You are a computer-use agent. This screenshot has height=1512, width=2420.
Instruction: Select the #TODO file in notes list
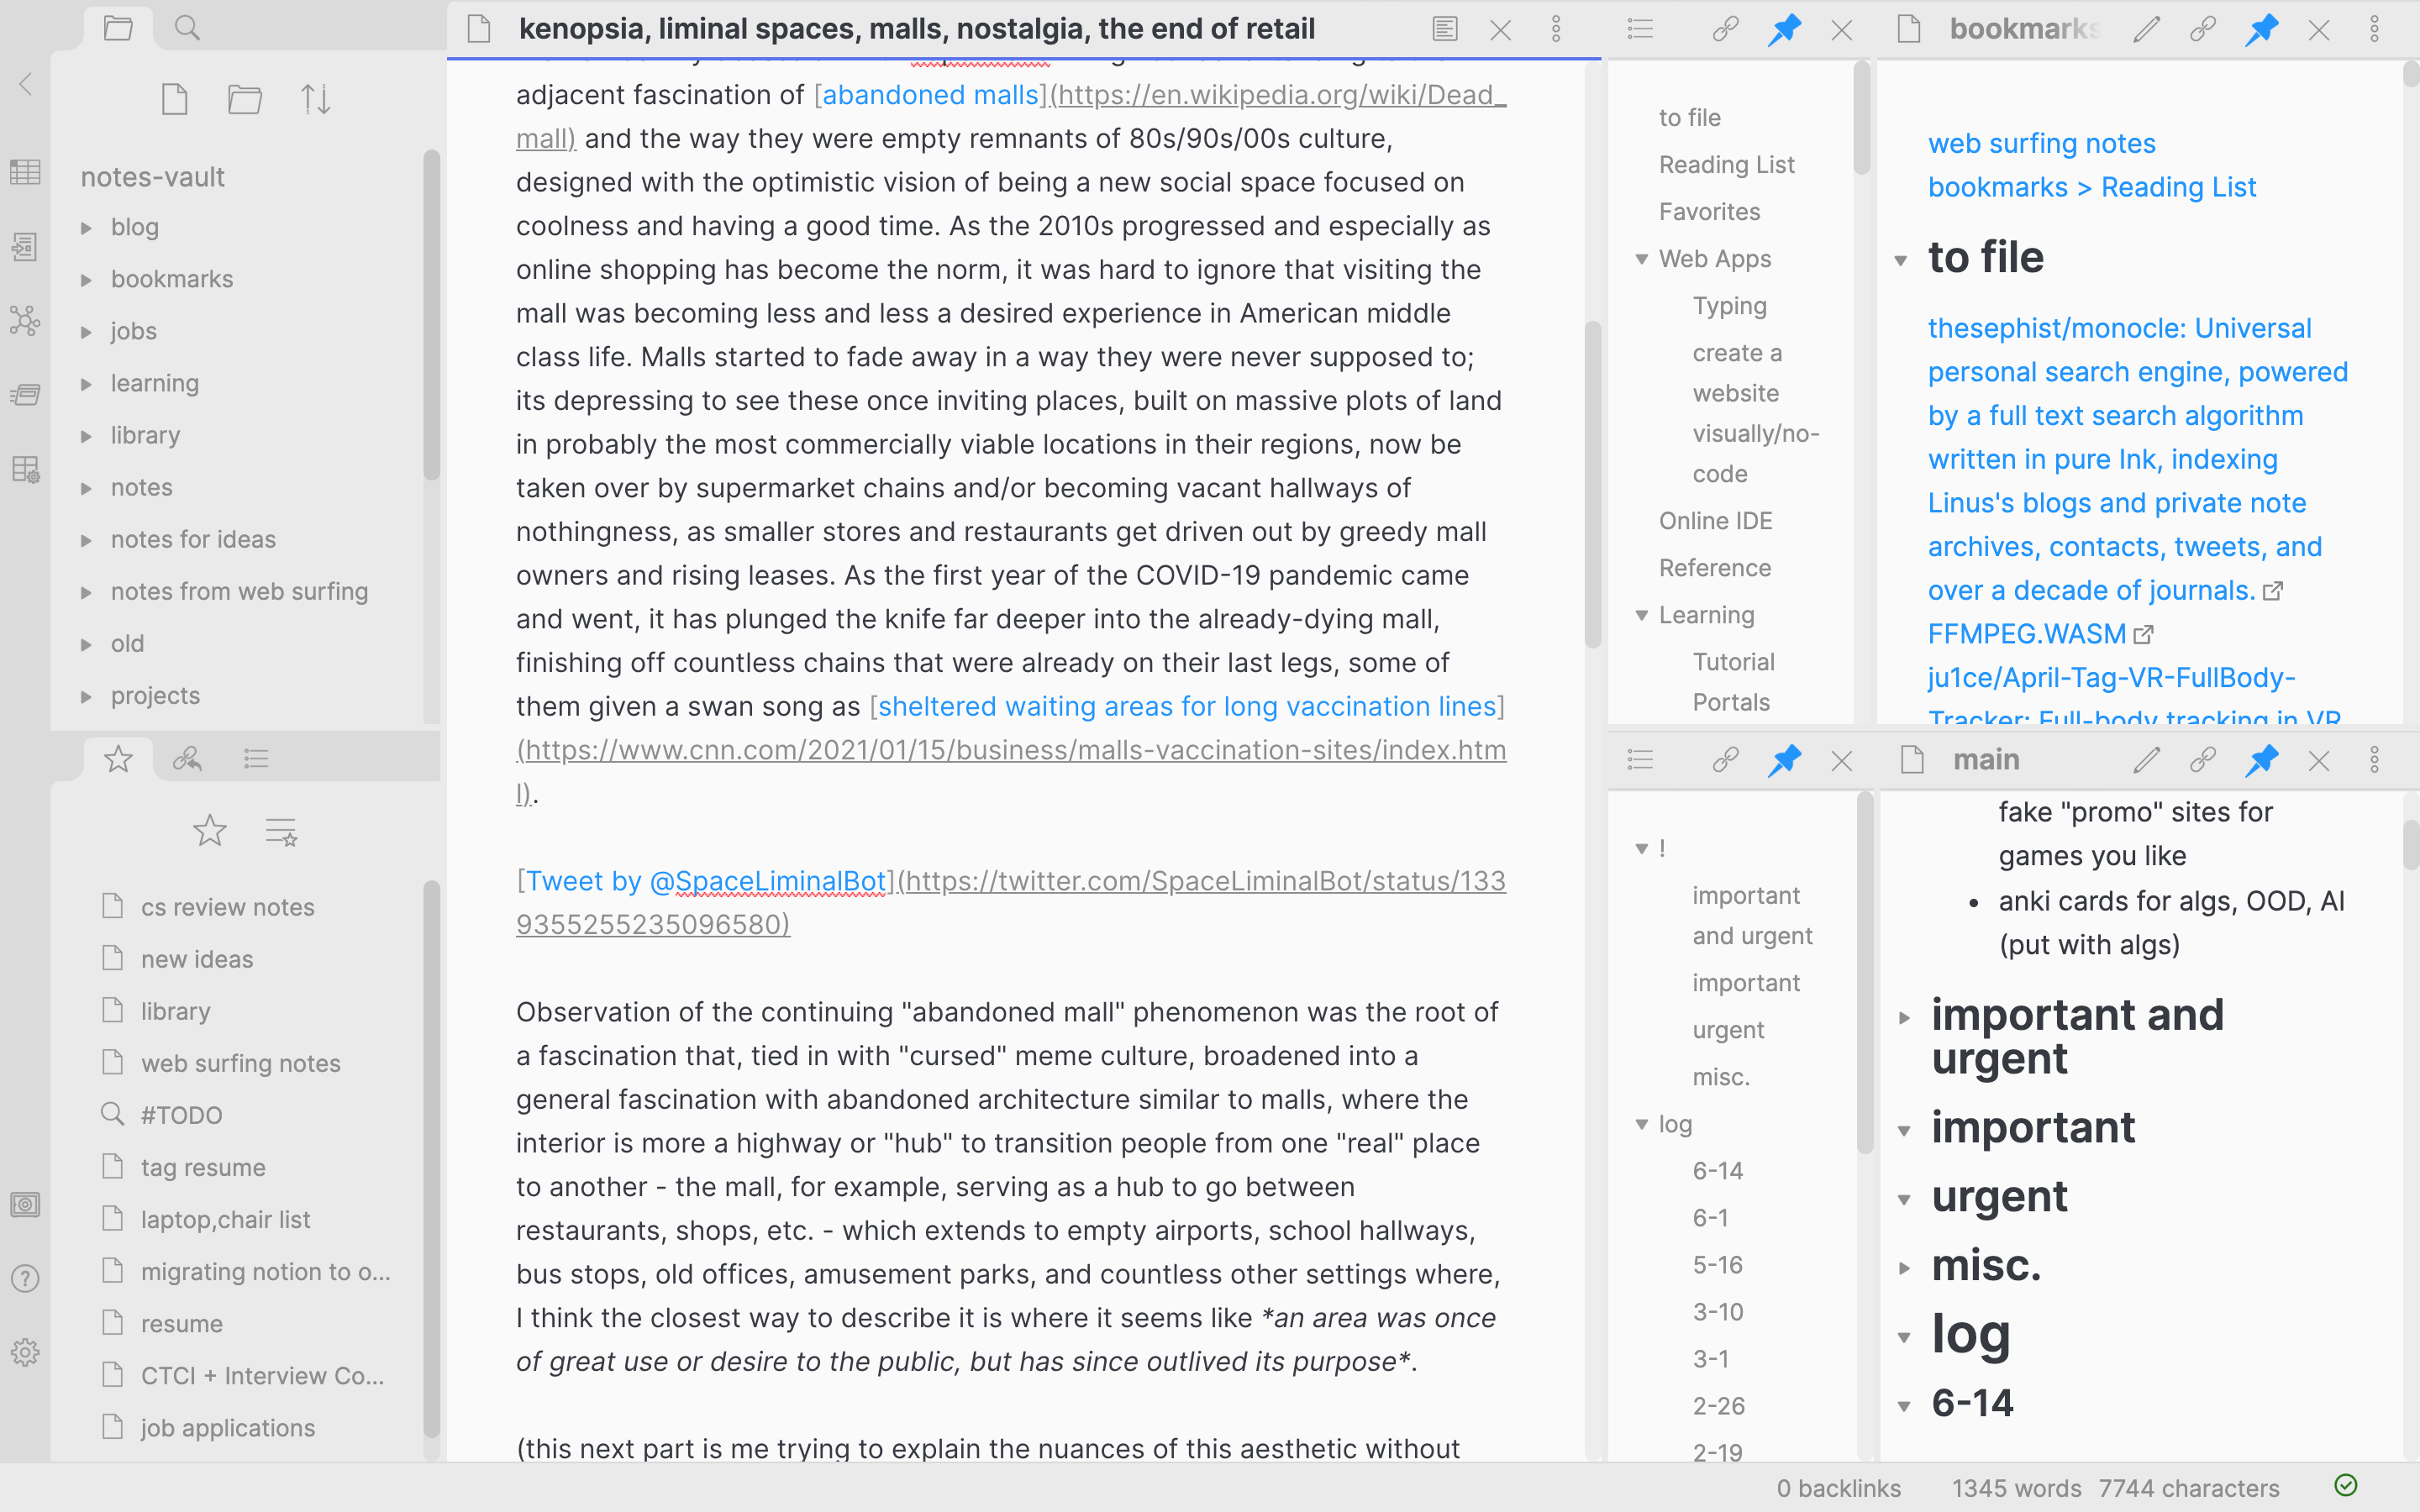[180, 1115]
